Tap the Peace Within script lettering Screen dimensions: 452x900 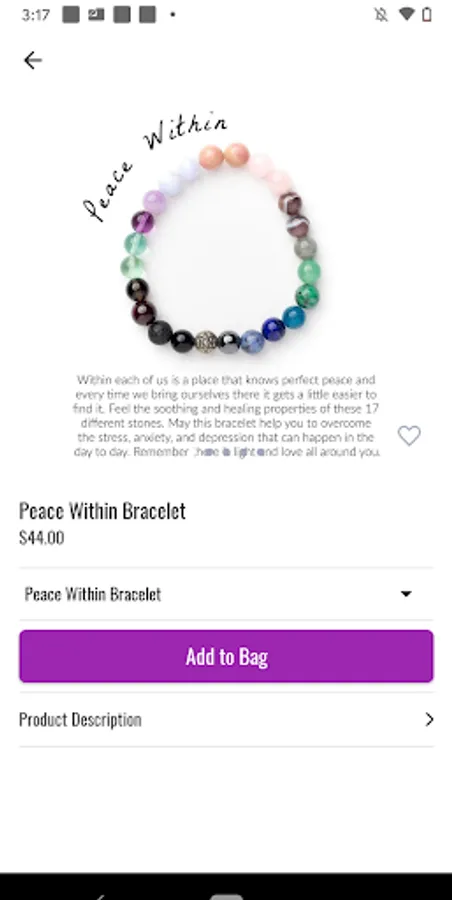click(x=156, y=165)
